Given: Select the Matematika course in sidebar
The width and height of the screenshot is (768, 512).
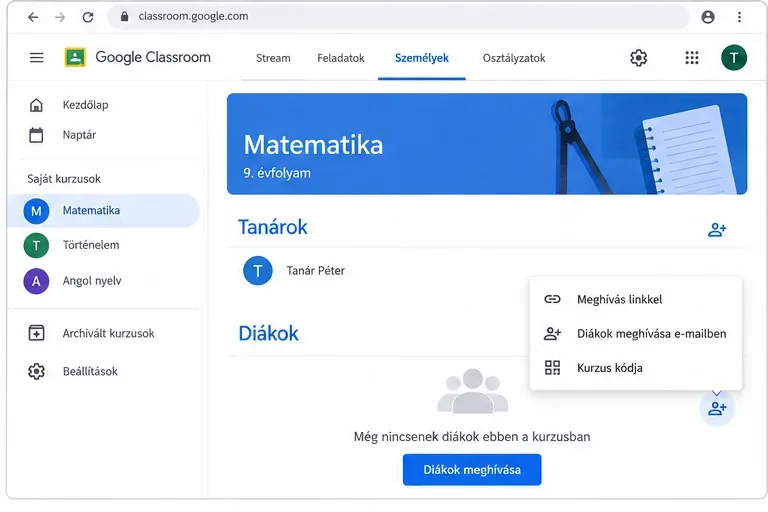Looking at the screenshot, I should tap(103, 211).
